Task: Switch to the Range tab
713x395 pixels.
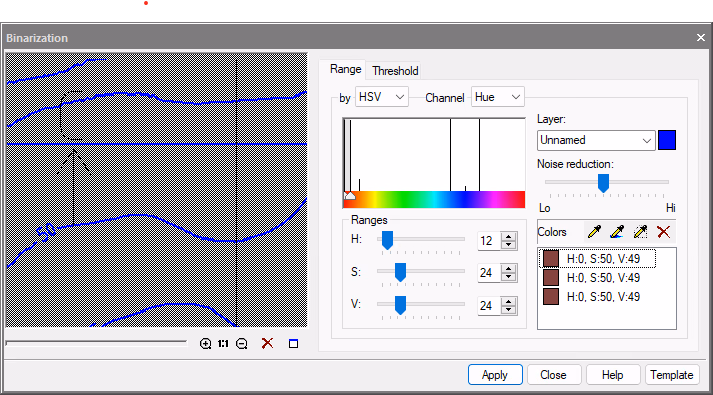Action: click(x=346, y=69)
